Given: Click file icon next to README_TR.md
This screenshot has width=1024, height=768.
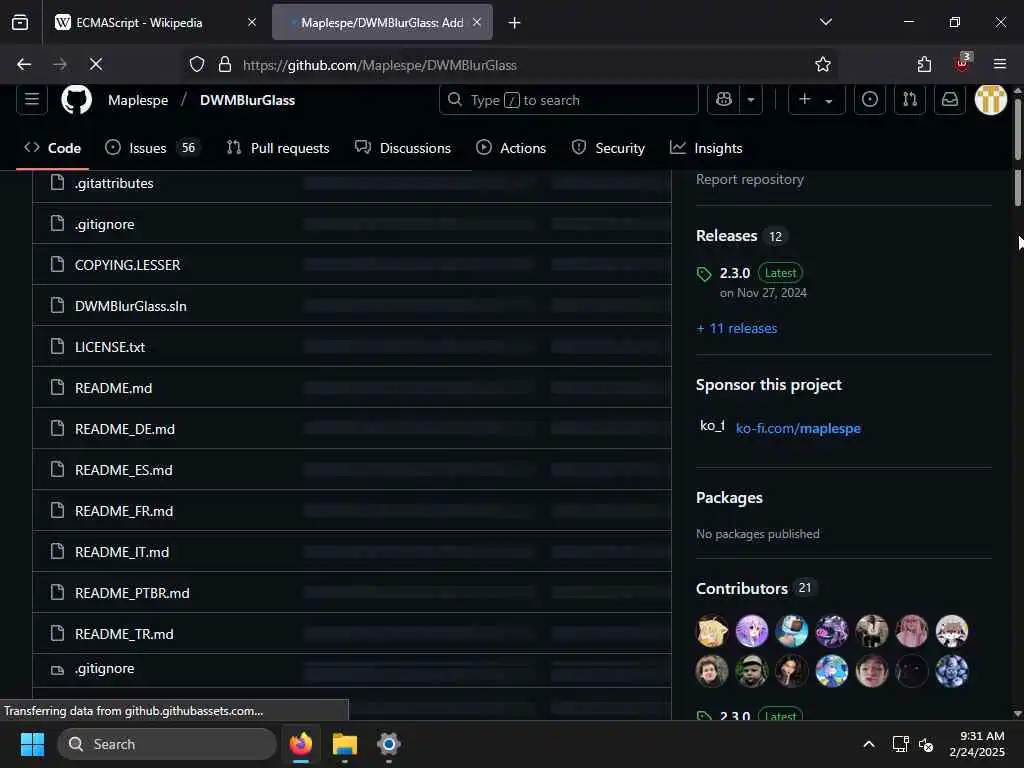Looking at the screenshot, I should [x=57, y=633].
